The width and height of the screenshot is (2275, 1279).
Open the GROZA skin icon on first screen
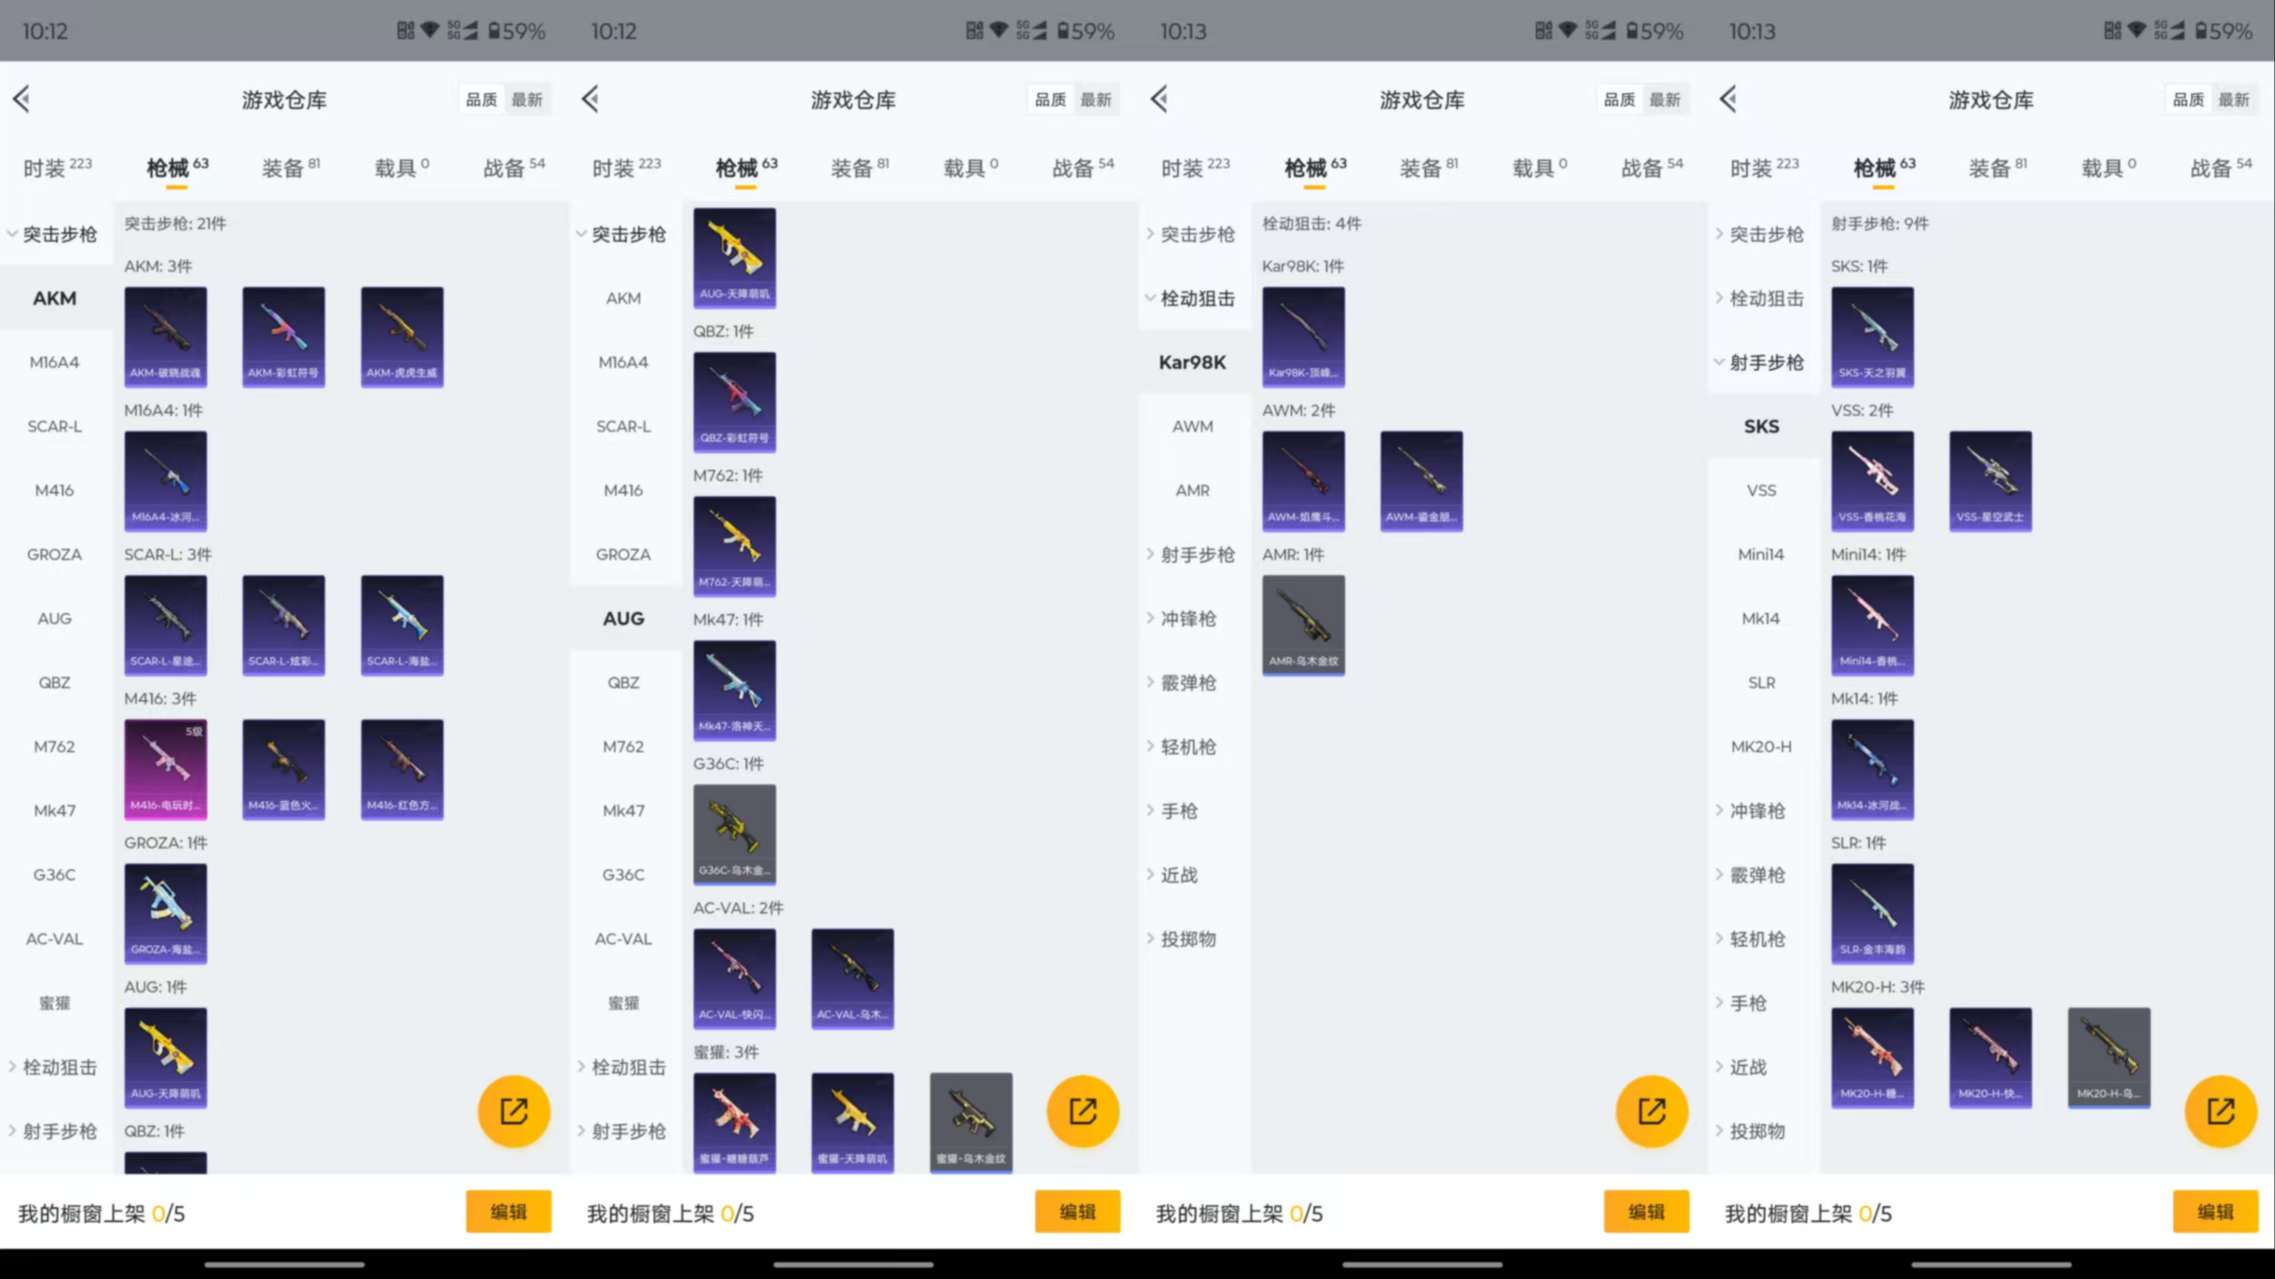166,913
